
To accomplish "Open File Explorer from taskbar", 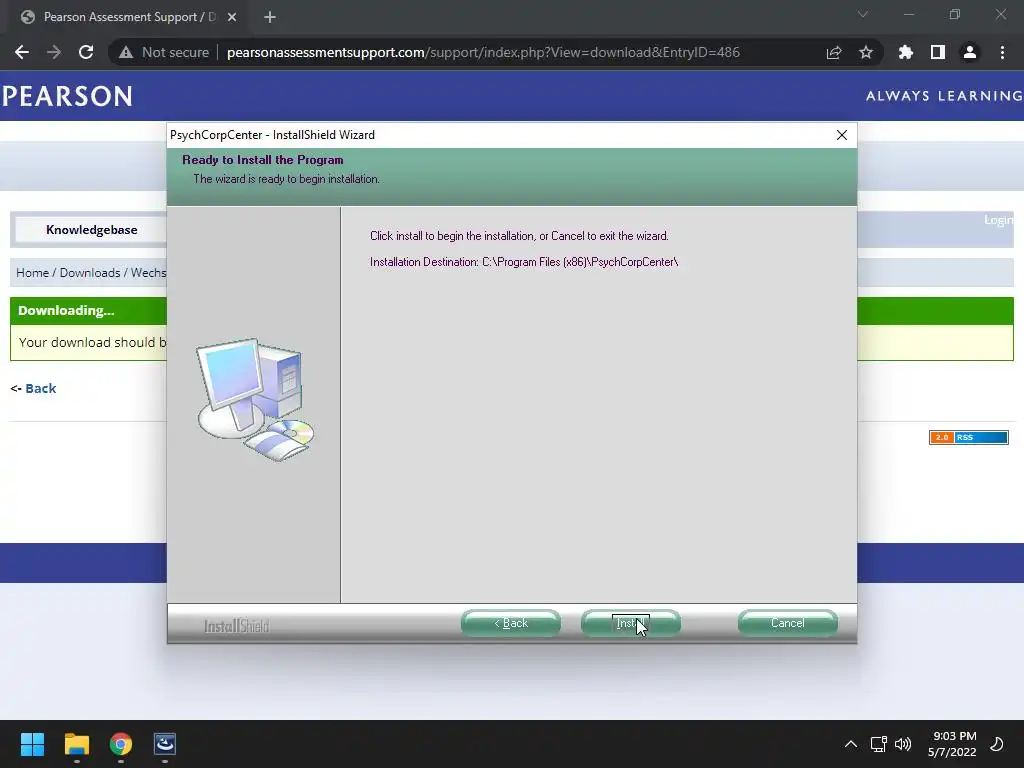I will (x=76, y=744).
